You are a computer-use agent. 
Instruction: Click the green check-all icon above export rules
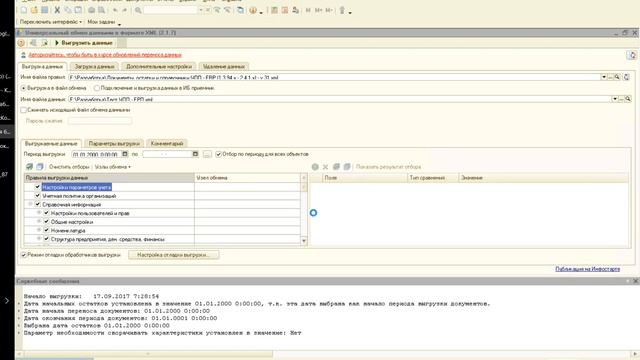tap(29, 167)
